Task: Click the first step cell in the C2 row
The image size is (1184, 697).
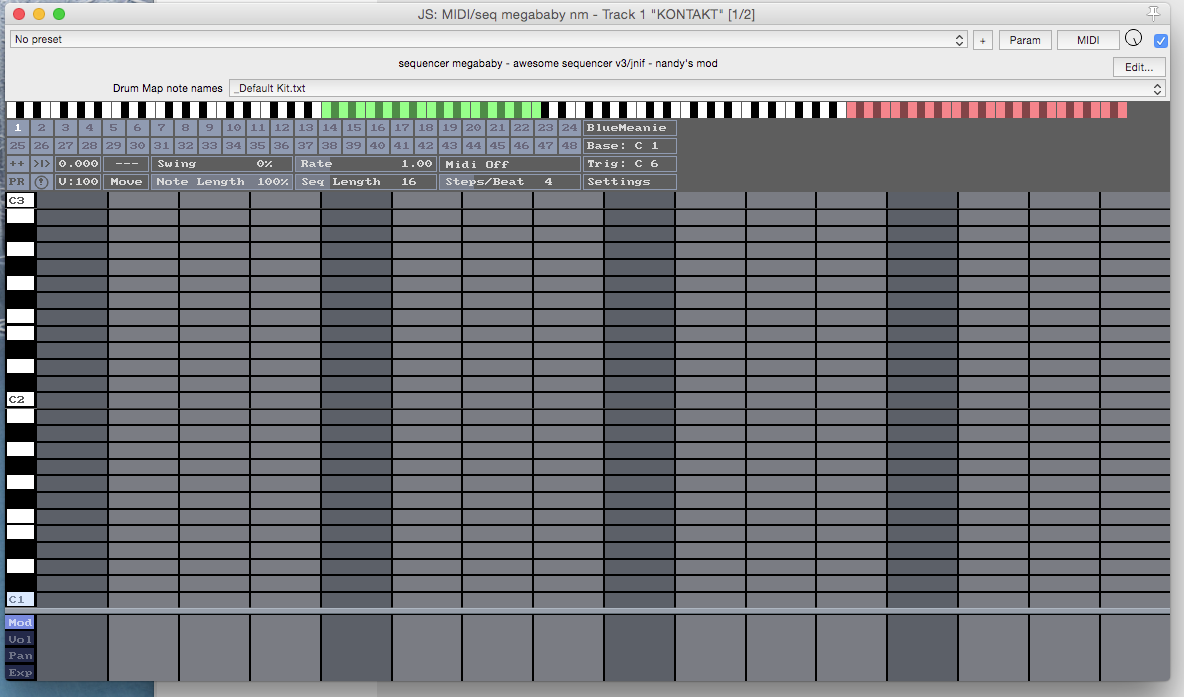Action: coord(72,399)
